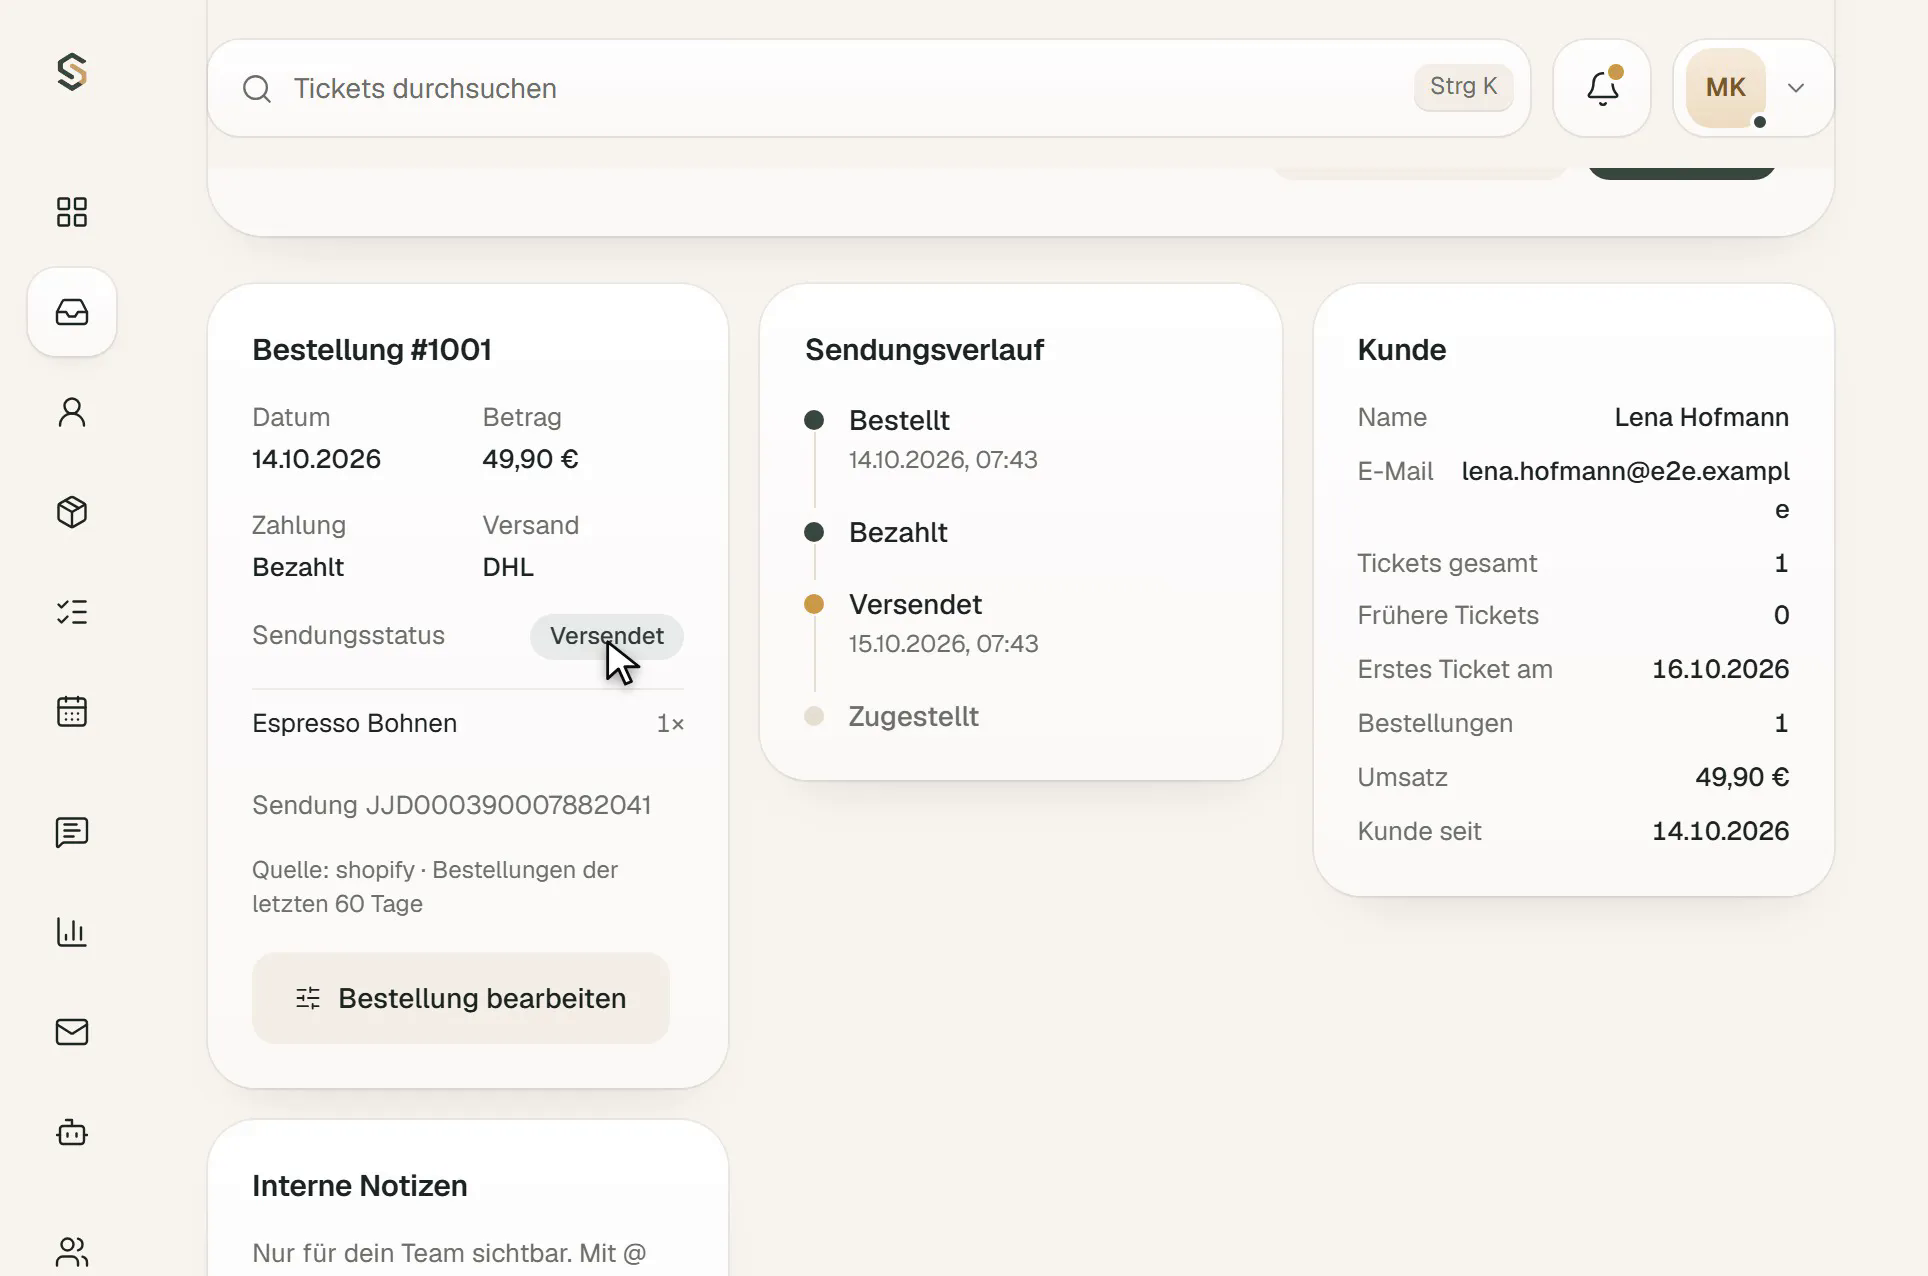This screenshot has height=1276, width=1928.
Task: Click the Umsatz value 49,90 €
Action: point(1742,777)
